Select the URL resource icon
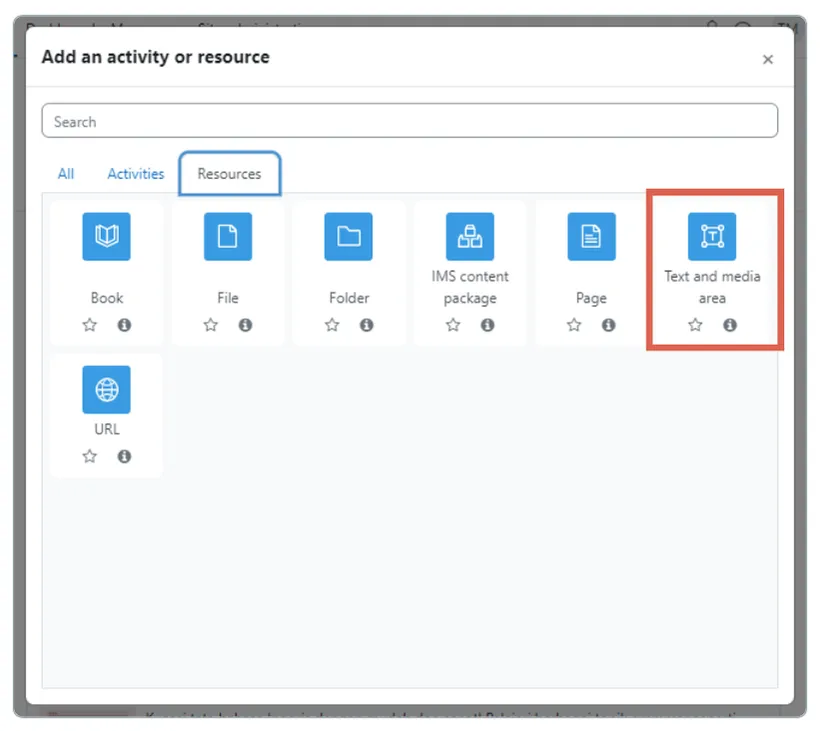The height and width of the screenshot is (731, 821). click(106, 390)
